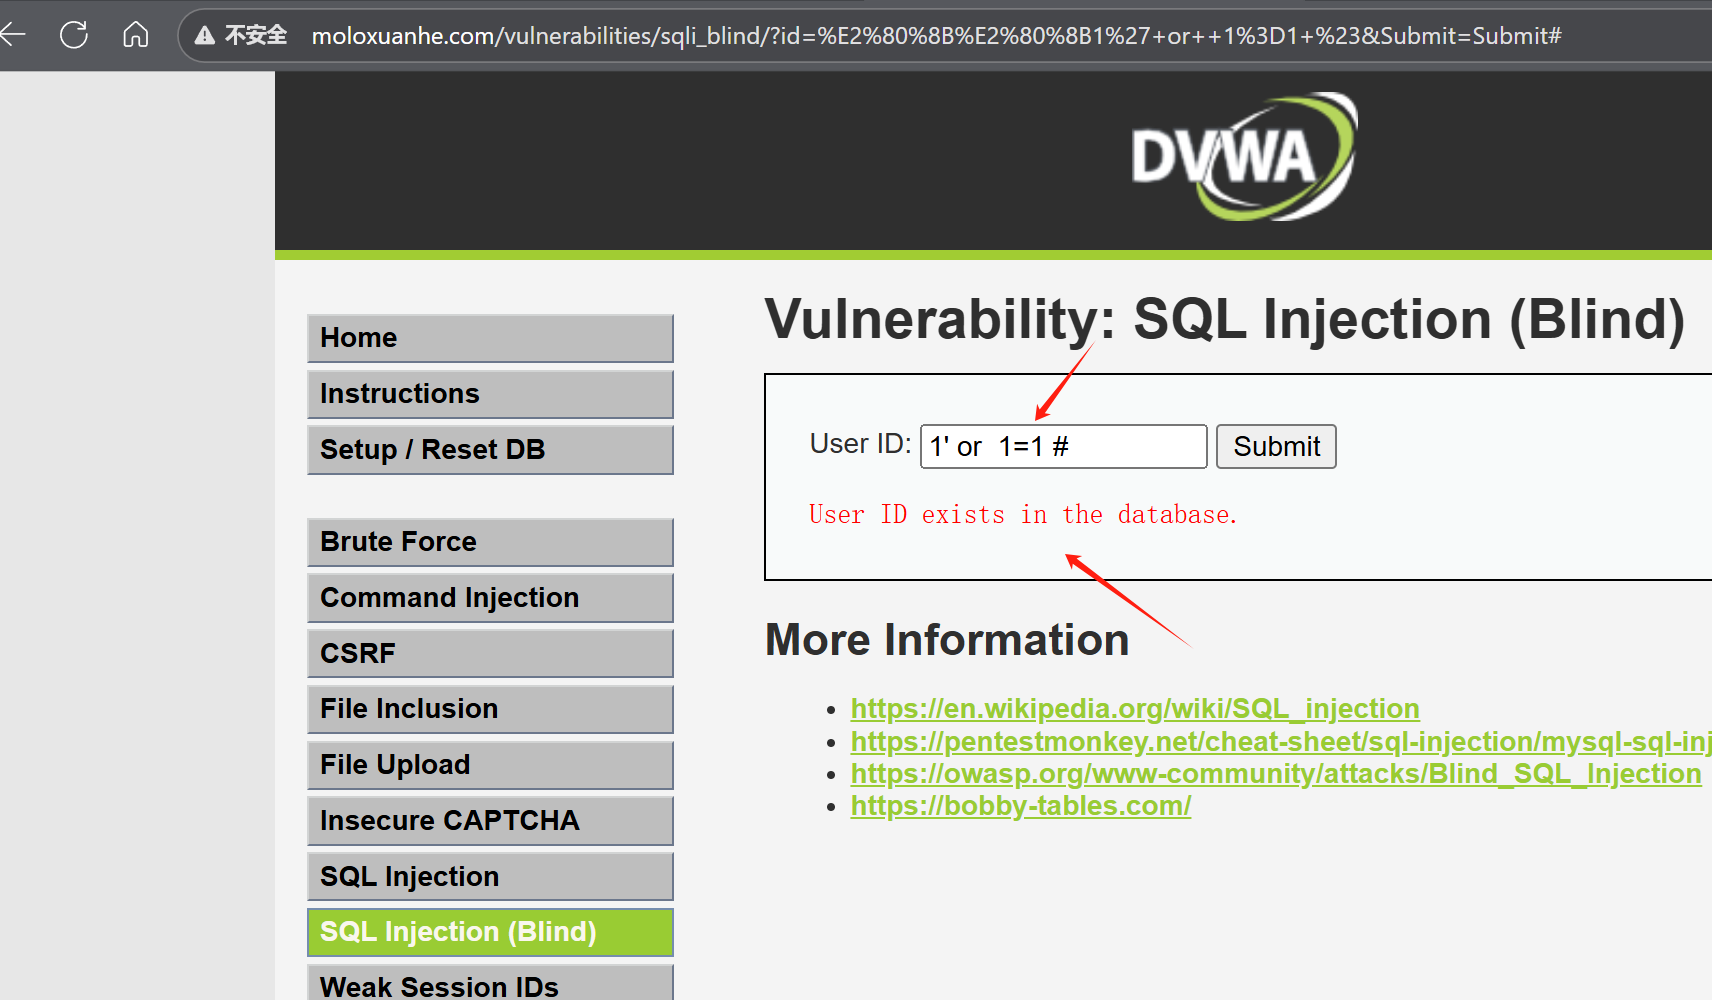
Task: Open the Home menu item
Action: pyautogui.click(x=490, y=338)
